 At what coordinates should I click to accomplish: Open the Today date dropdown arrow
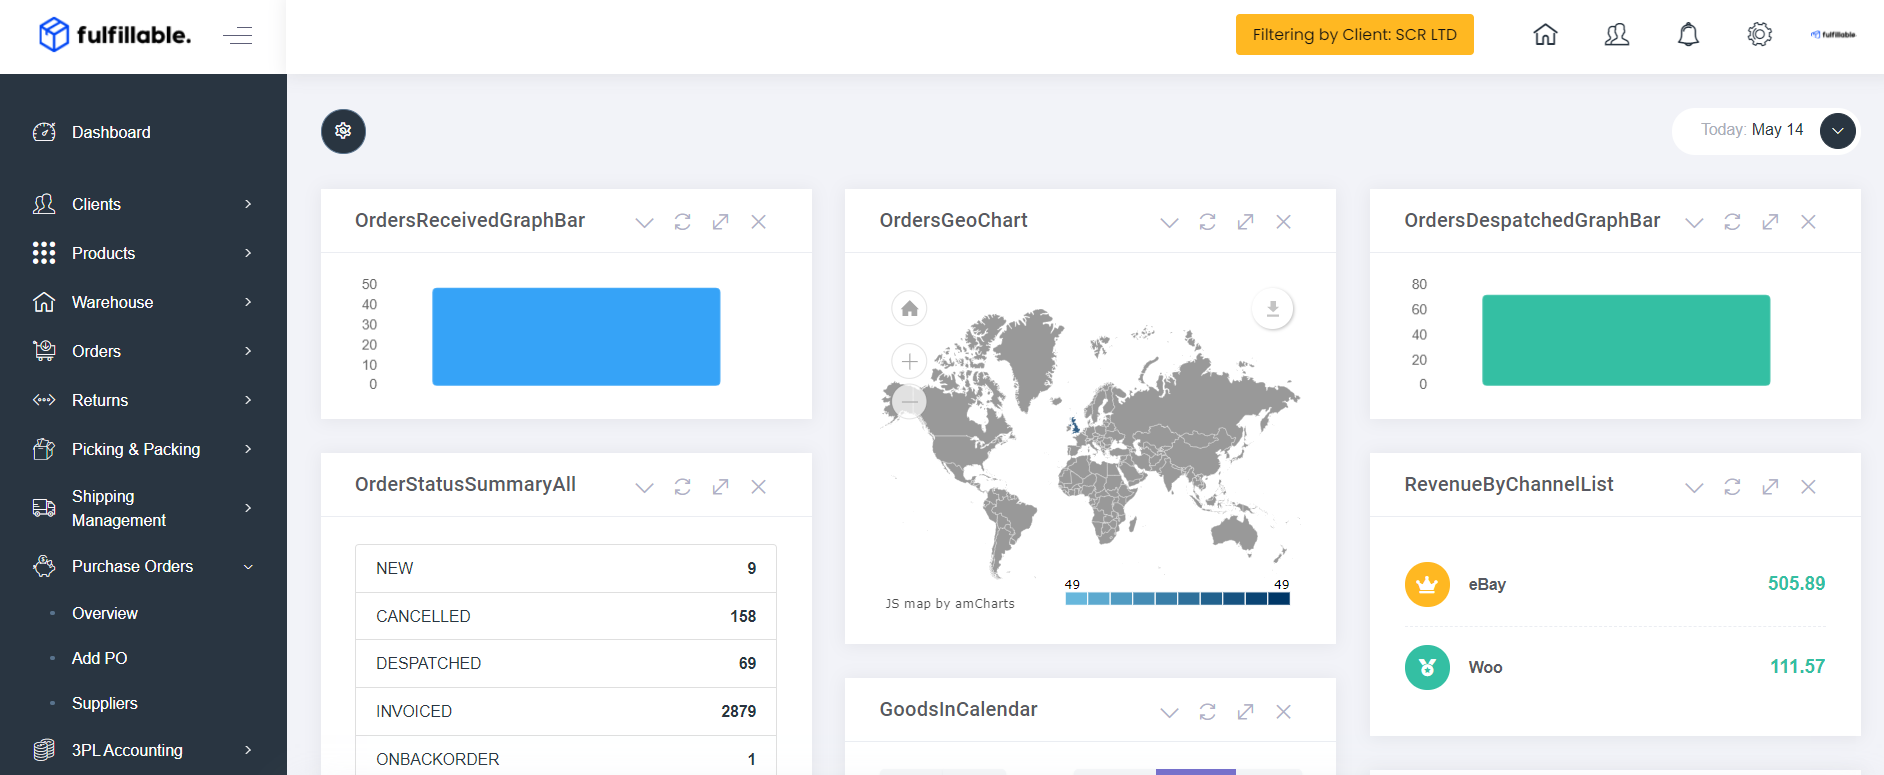(1838, 131)
